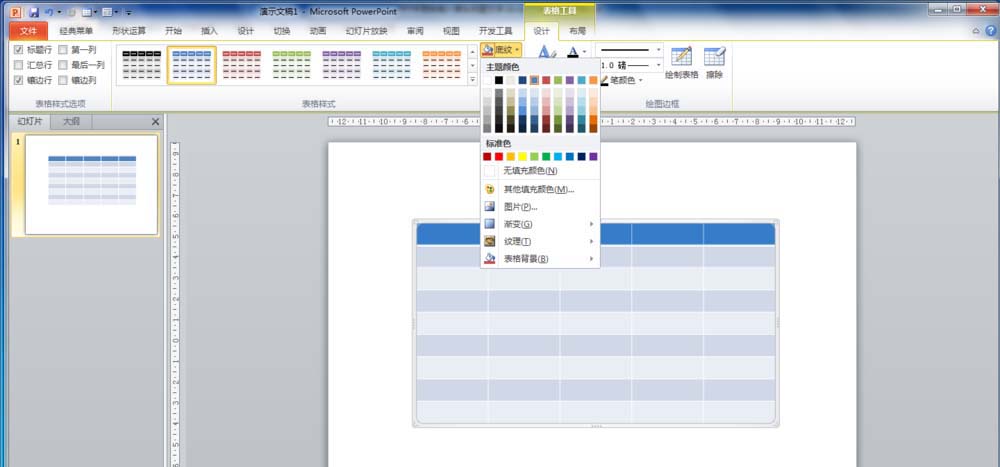
Task: Switch to the Layout (布局) ribbon tab
Action: tap(577, 31)
